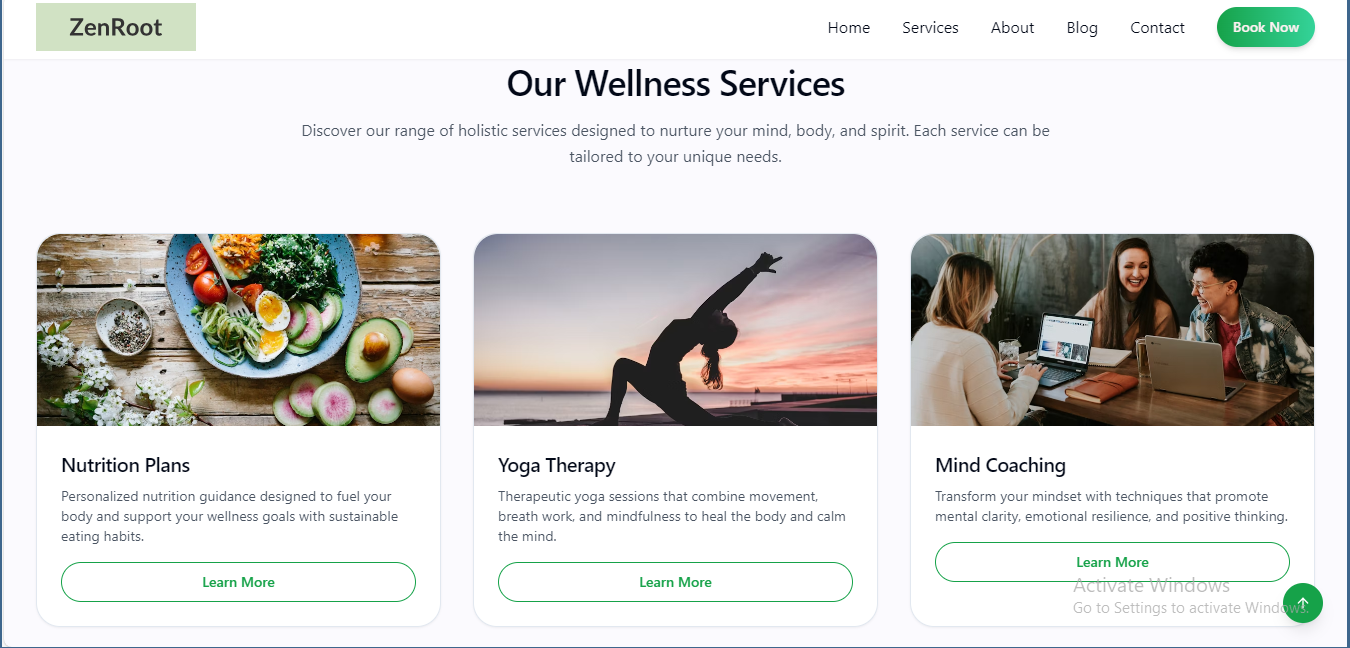Select Contact in the navigation bar
This screenshot has height=648, width=1350.
pos(1157,28)
